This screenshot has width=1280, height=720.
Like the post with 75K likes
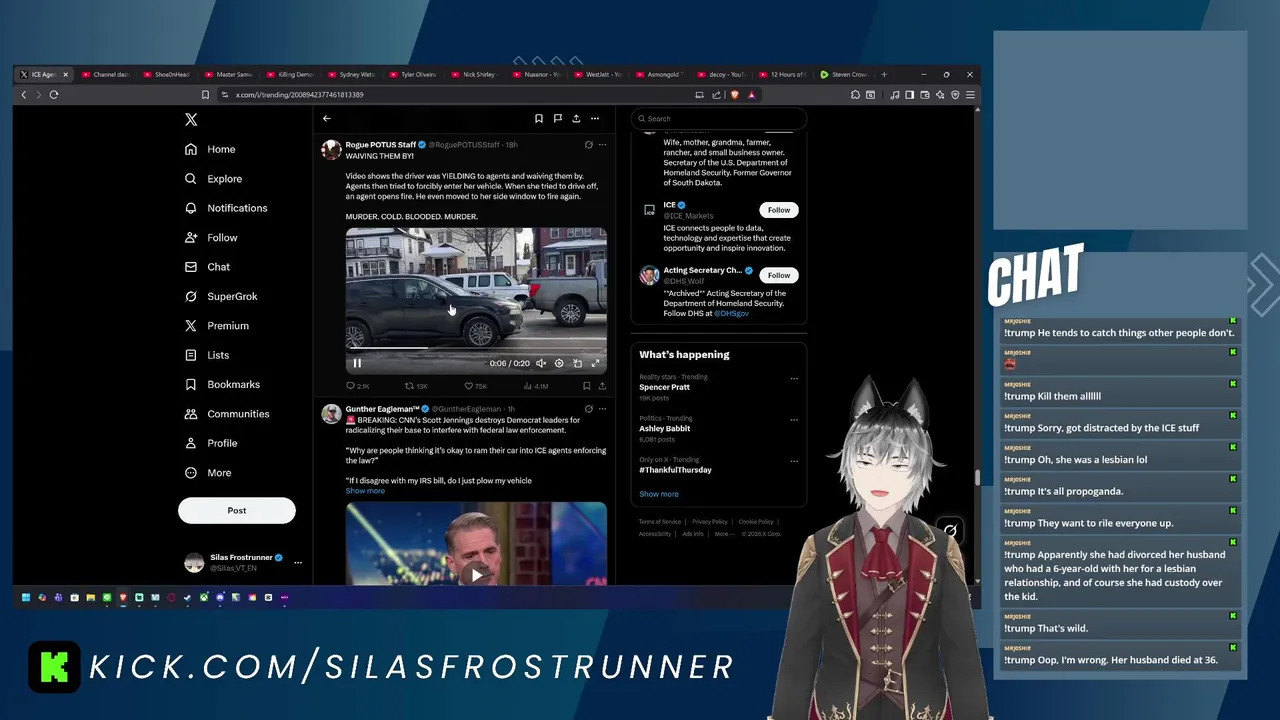pyautogui.click(x=476, y=386)
